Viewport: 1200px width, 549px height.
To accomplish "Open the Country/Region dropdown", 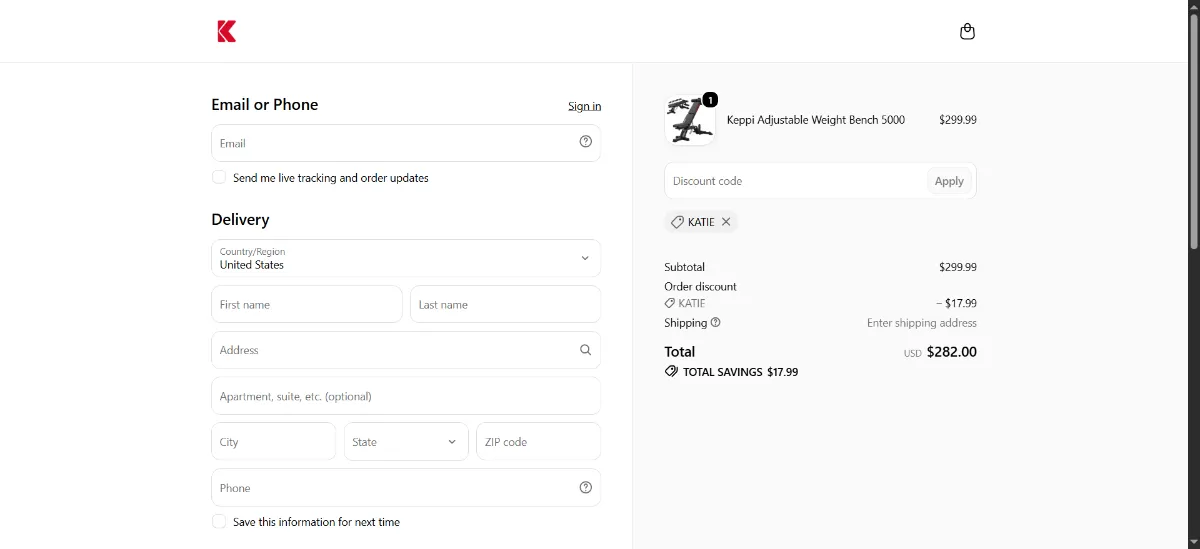I will tap(406, 258).
